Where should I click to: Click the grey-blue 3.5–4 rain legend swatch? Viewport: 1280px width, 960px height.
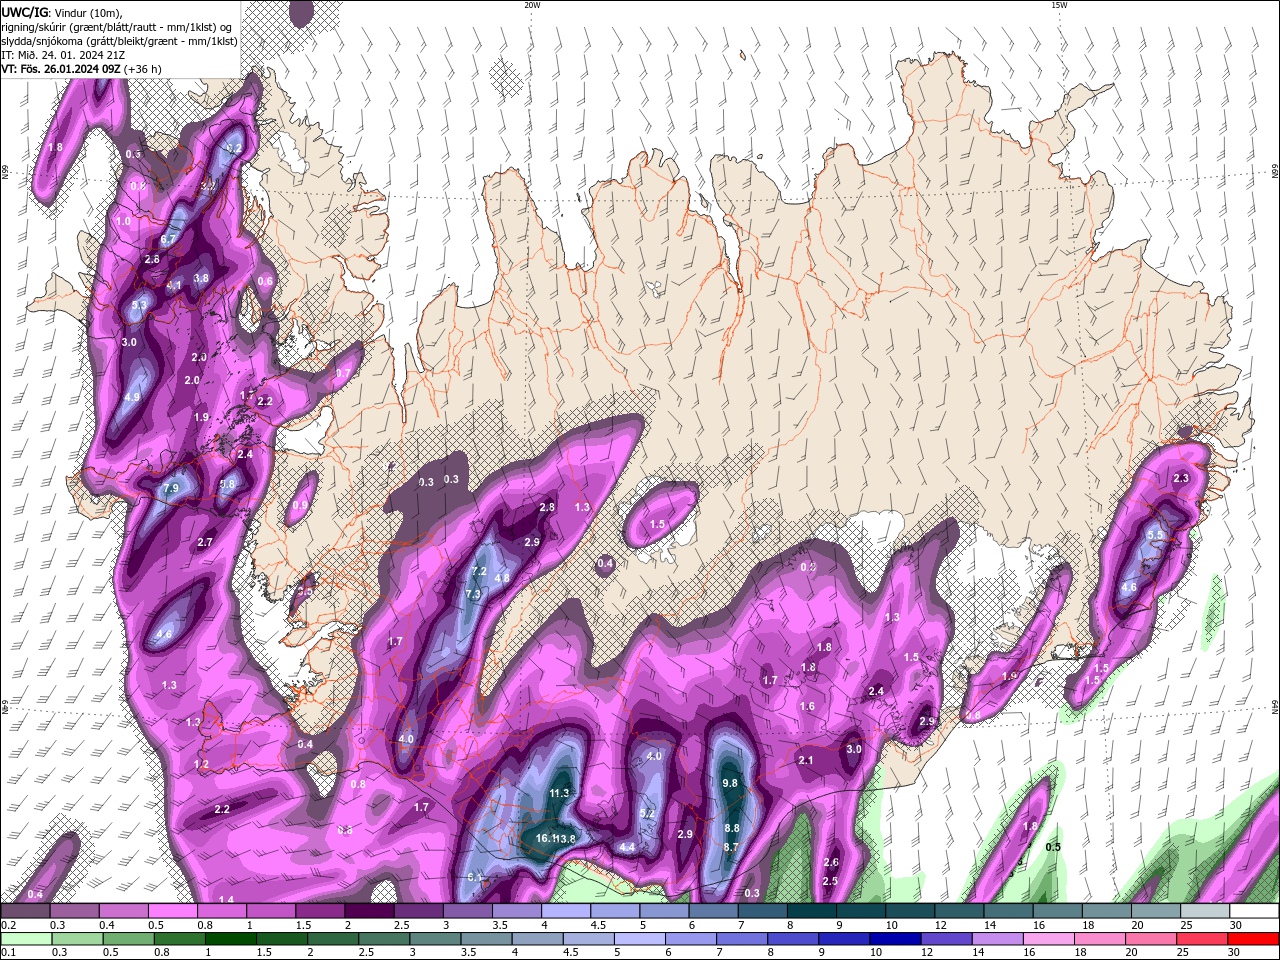click(486, 939)
